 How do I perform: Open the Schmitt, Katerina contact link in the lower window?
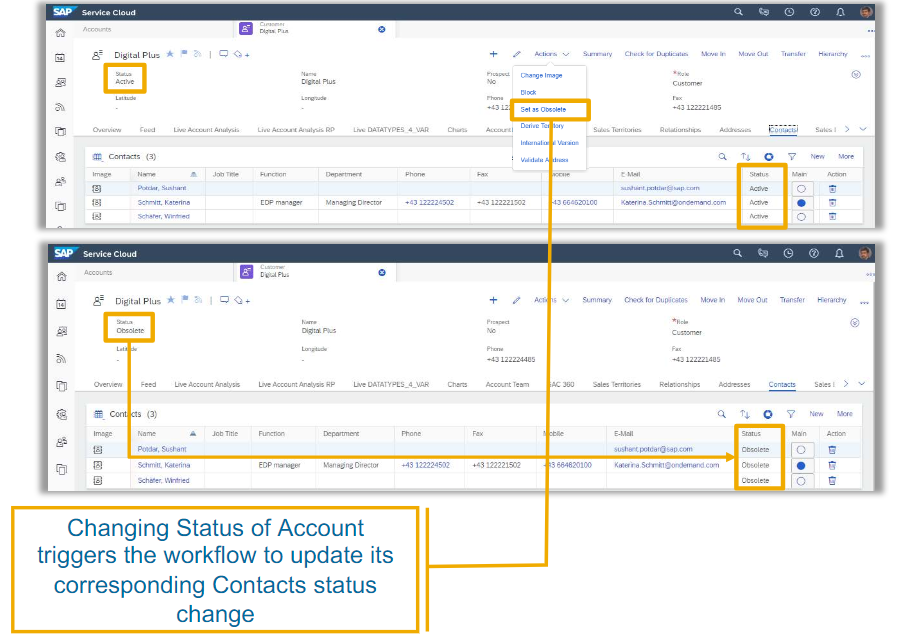pyautogui.click(x=164, y=465)
